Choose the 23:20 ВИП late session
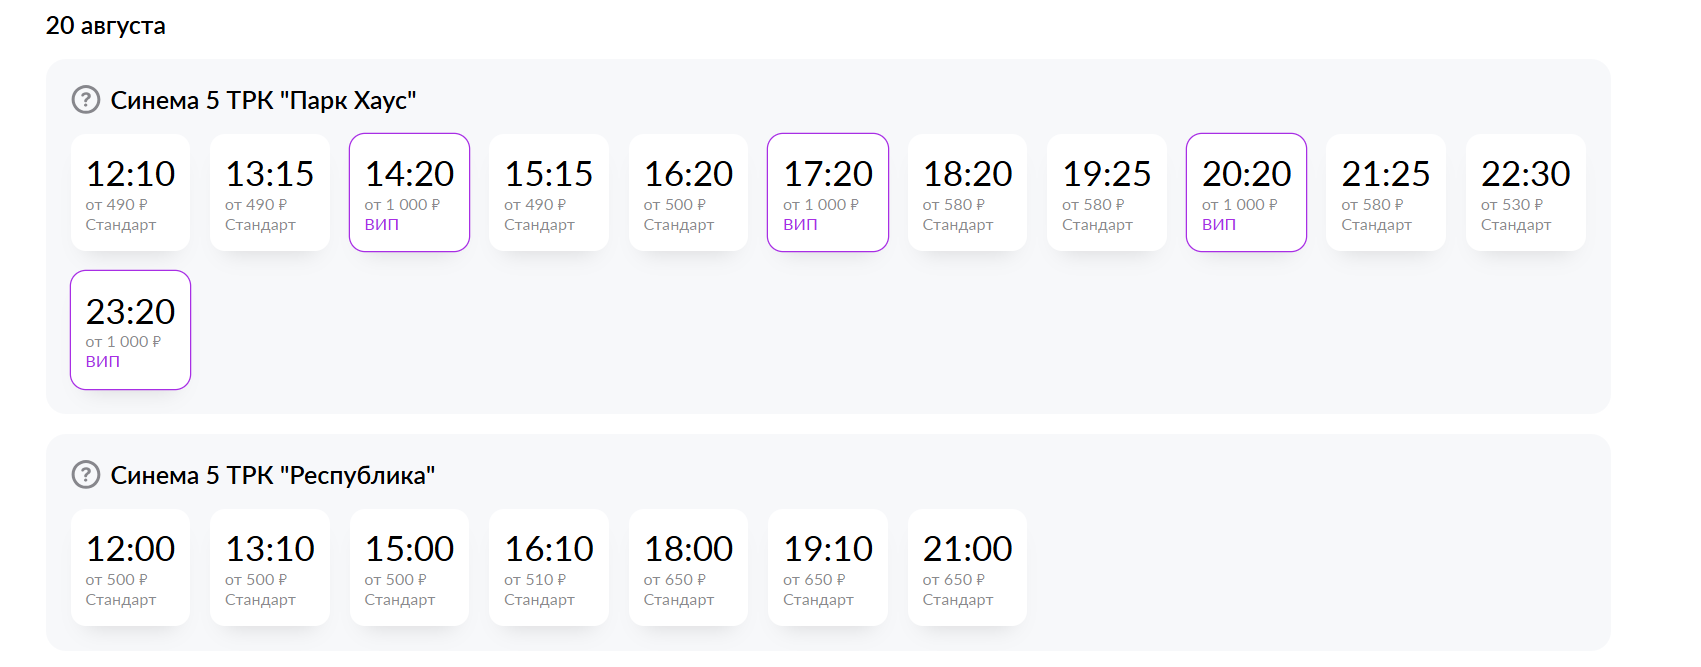This screenshot has width=1701, height=667. tap(130, 330)
